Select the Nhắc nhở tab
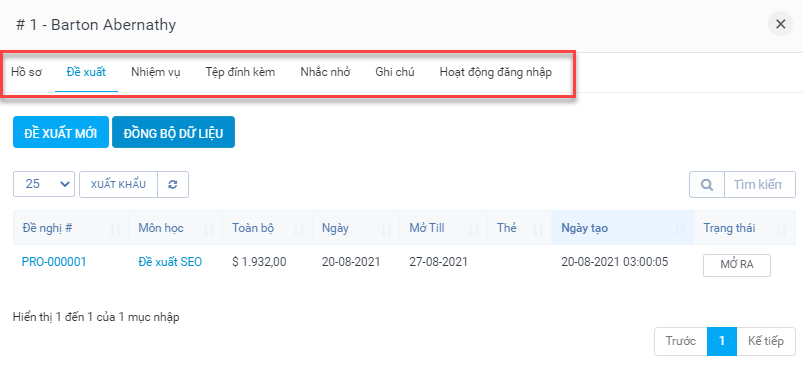This screenshot has width=803, height=372. (x=325, y=72)
